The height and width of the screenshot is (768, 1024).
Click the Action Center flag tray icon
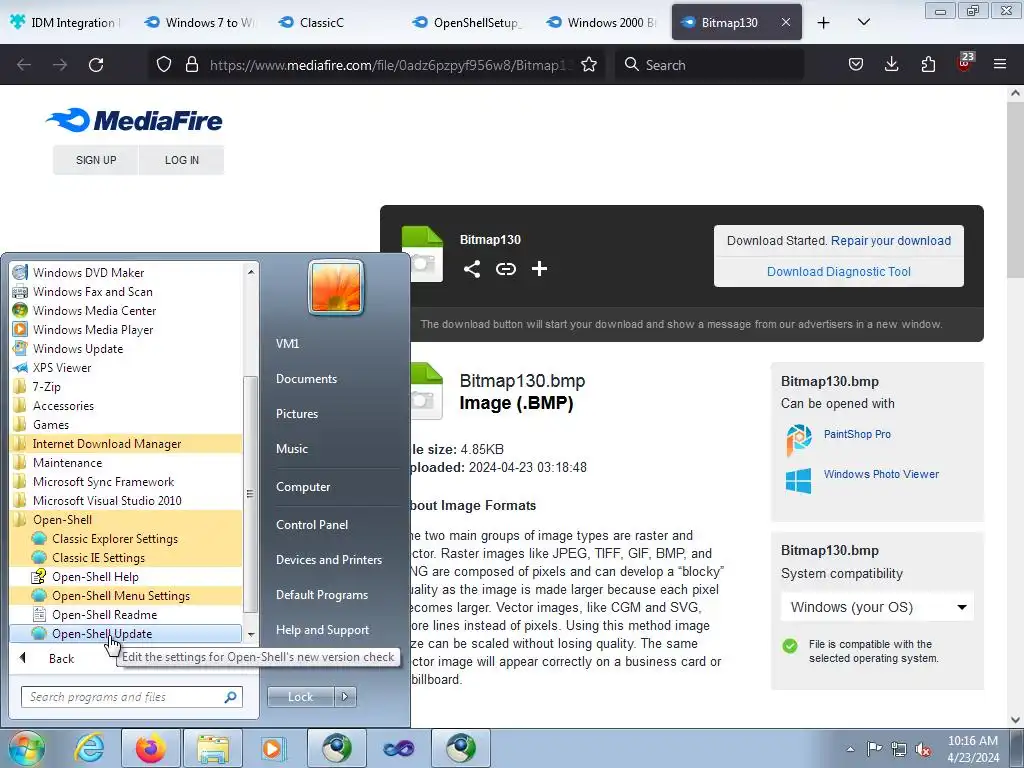(874, 749)
